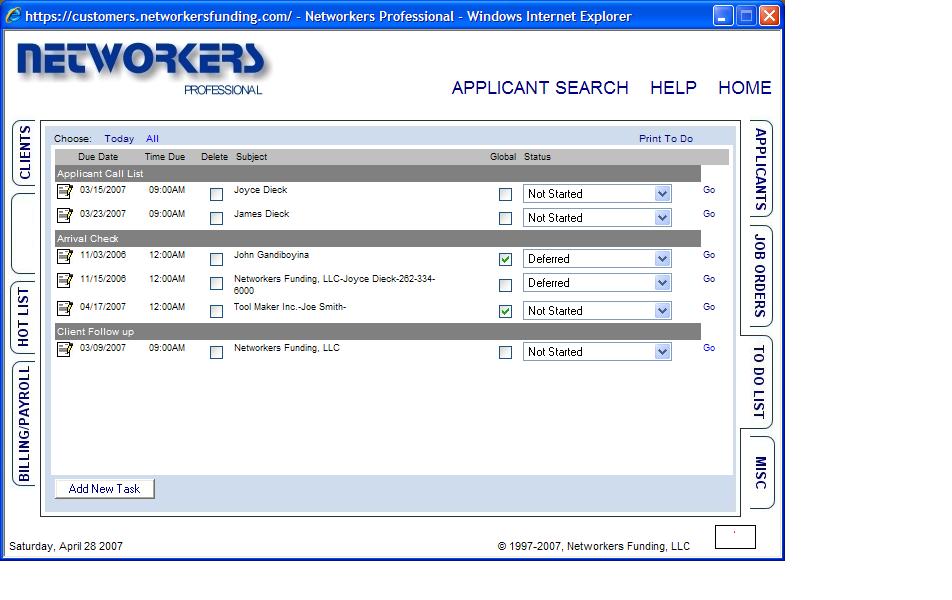Go to HOME
Image resolution: width=952 pixels, height=600 pixels.
coord(744,88)
